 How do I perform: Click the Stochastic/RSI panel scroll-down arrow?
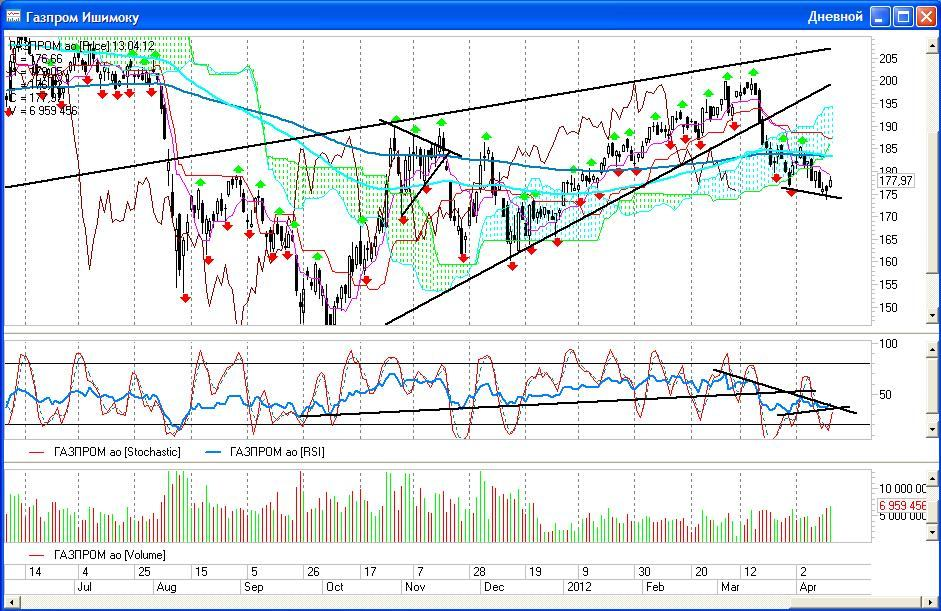[x=932, y=430]
